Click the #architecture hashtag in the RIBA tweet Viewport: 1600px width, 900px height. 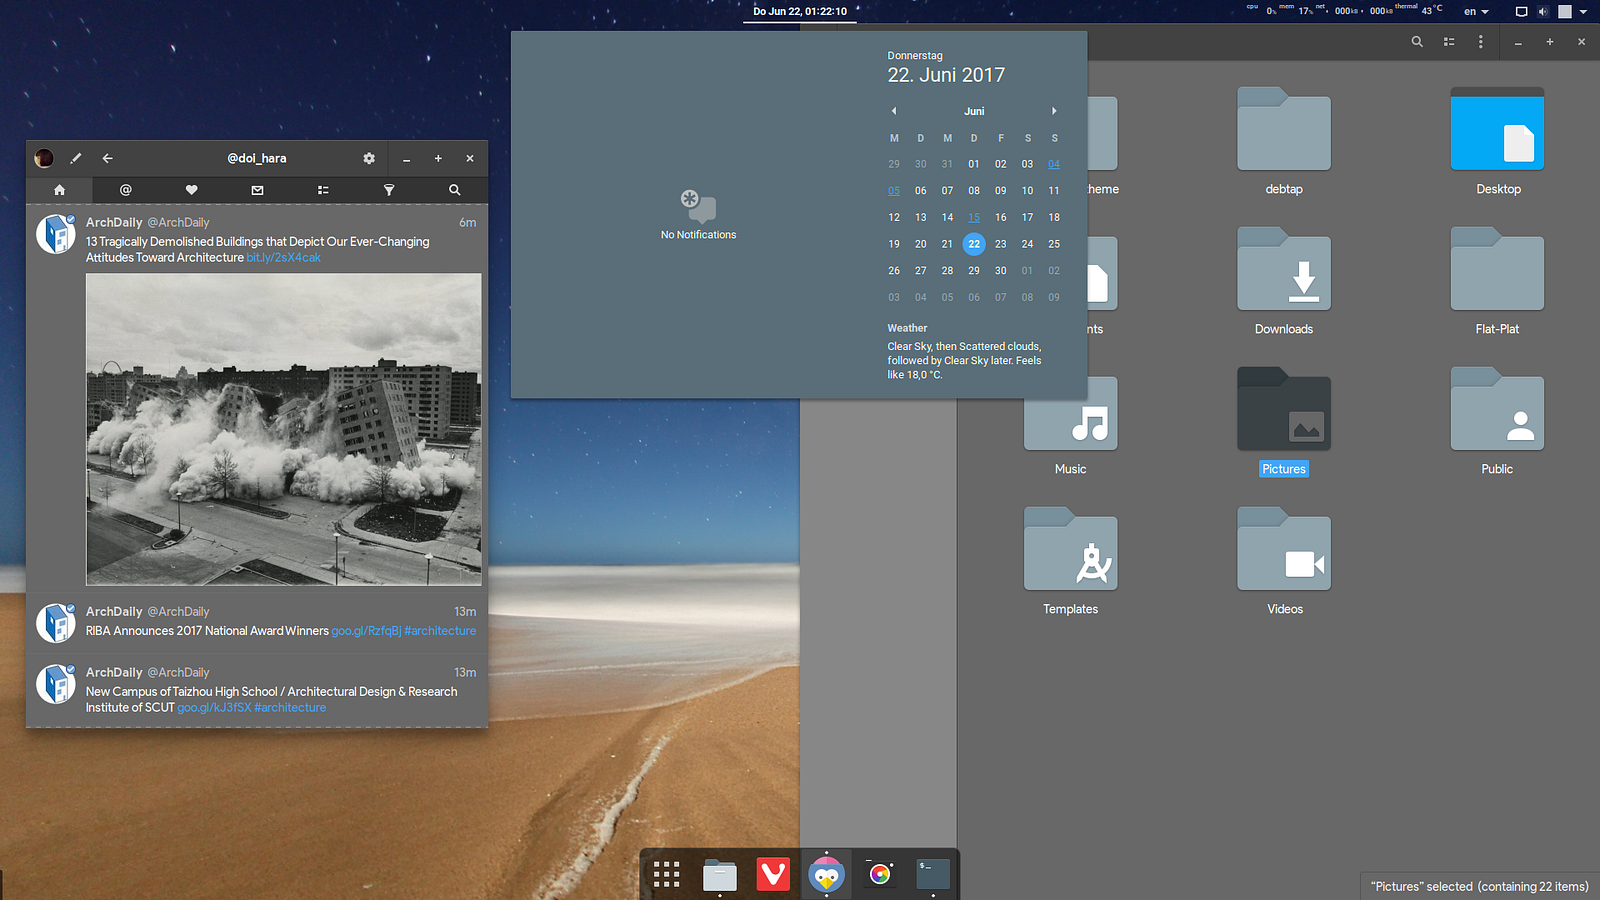[440, 631]
